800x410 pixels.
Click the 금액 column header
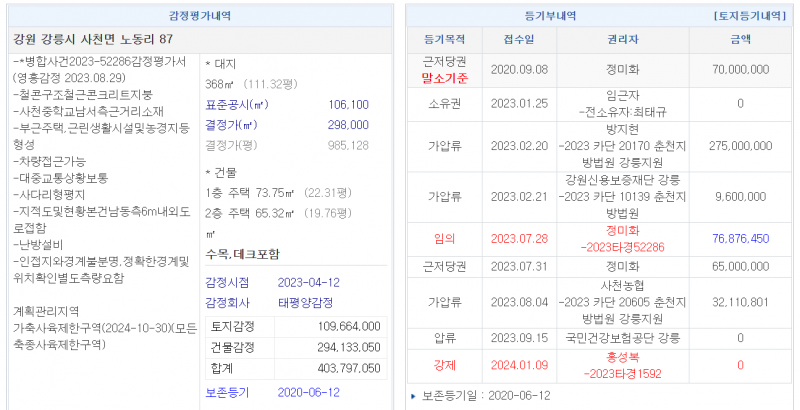point(740,40)
